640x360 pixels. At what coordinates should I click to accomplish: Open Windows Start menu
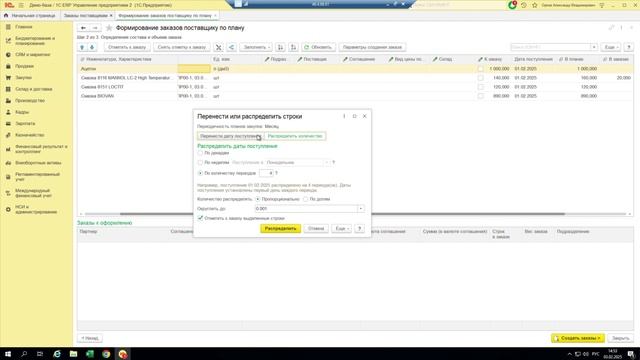[8, 354]
